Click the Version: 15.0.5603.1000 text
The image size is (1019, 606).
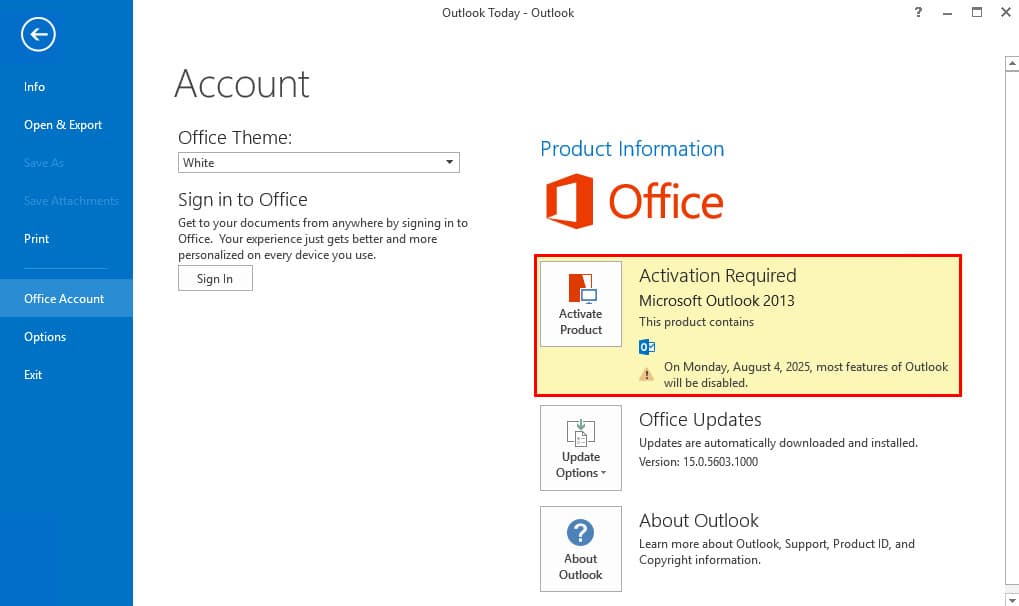pos(698,462)
